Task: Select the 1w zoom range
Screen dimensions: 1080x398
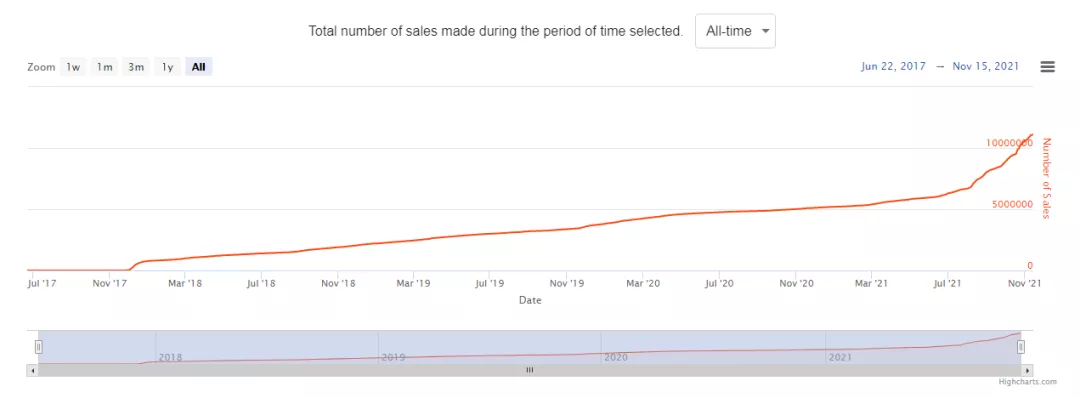Action: tap(73, 67)
